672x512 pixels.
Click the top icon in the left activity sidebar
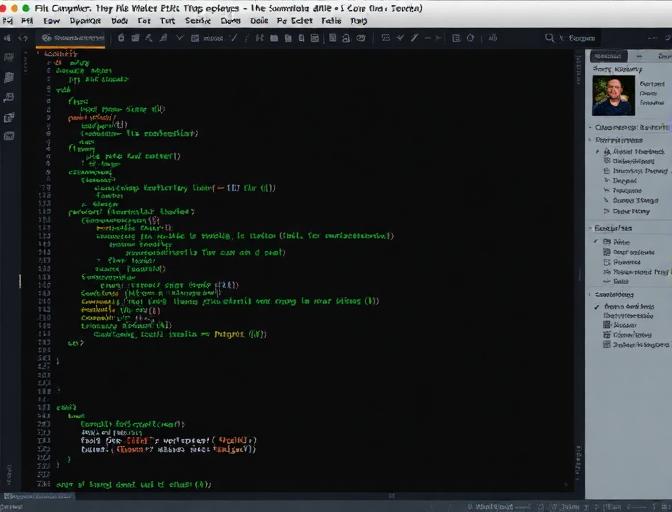(x=9, y=57)
